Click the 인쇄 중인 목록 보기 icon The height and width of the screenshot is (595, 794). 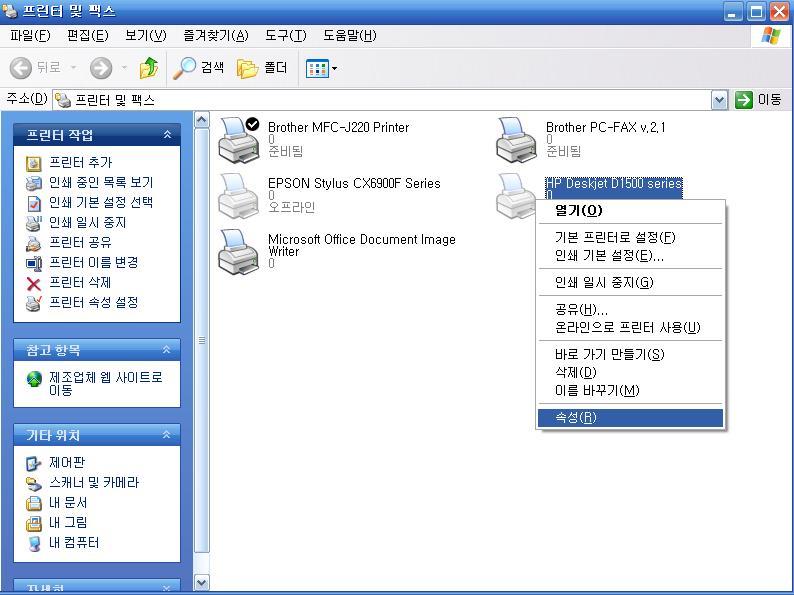click(x=33, y=183)
